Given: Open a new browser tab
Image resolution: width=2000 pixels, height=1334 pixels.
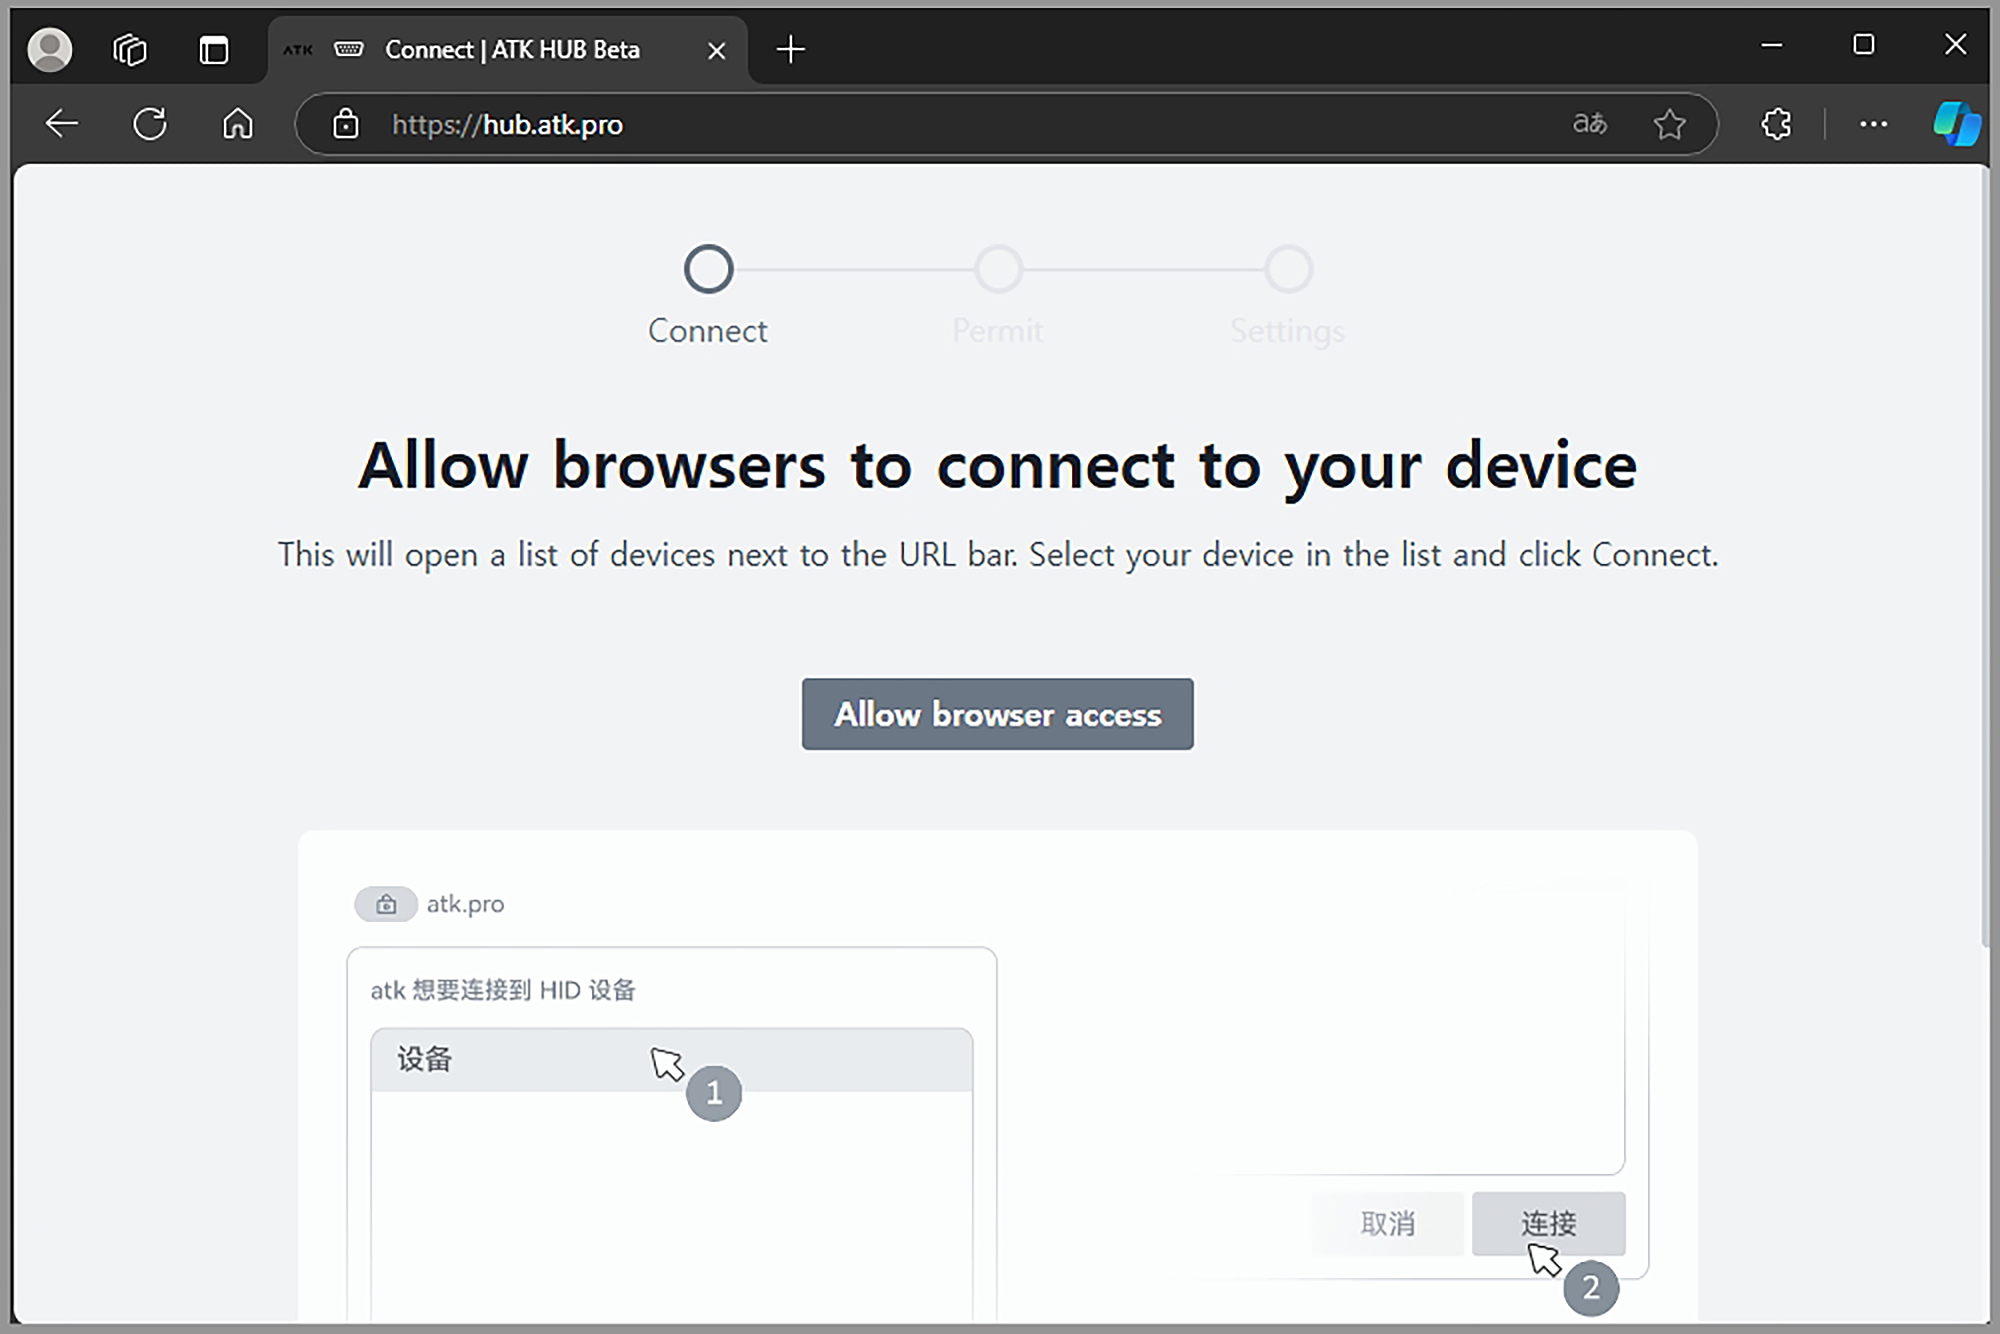Looking at the screenshot, I should [790, 49].
